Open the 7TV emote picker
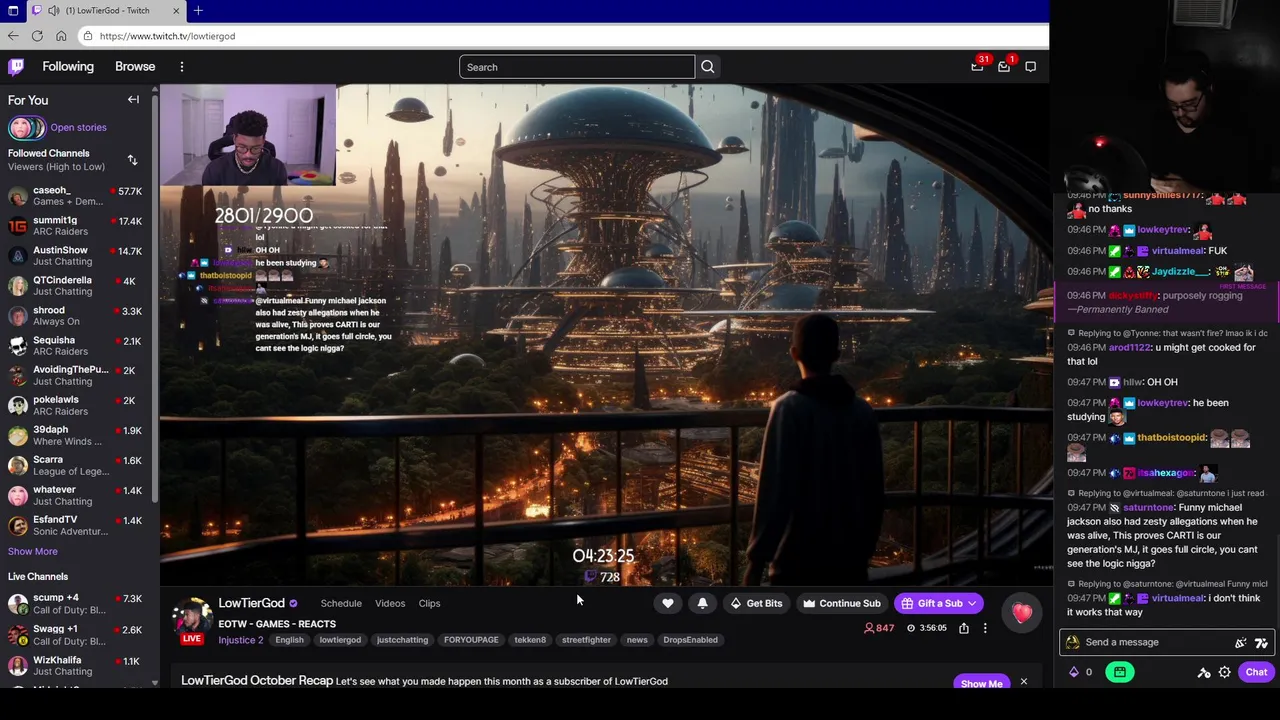 click(x=1261, y=643)
